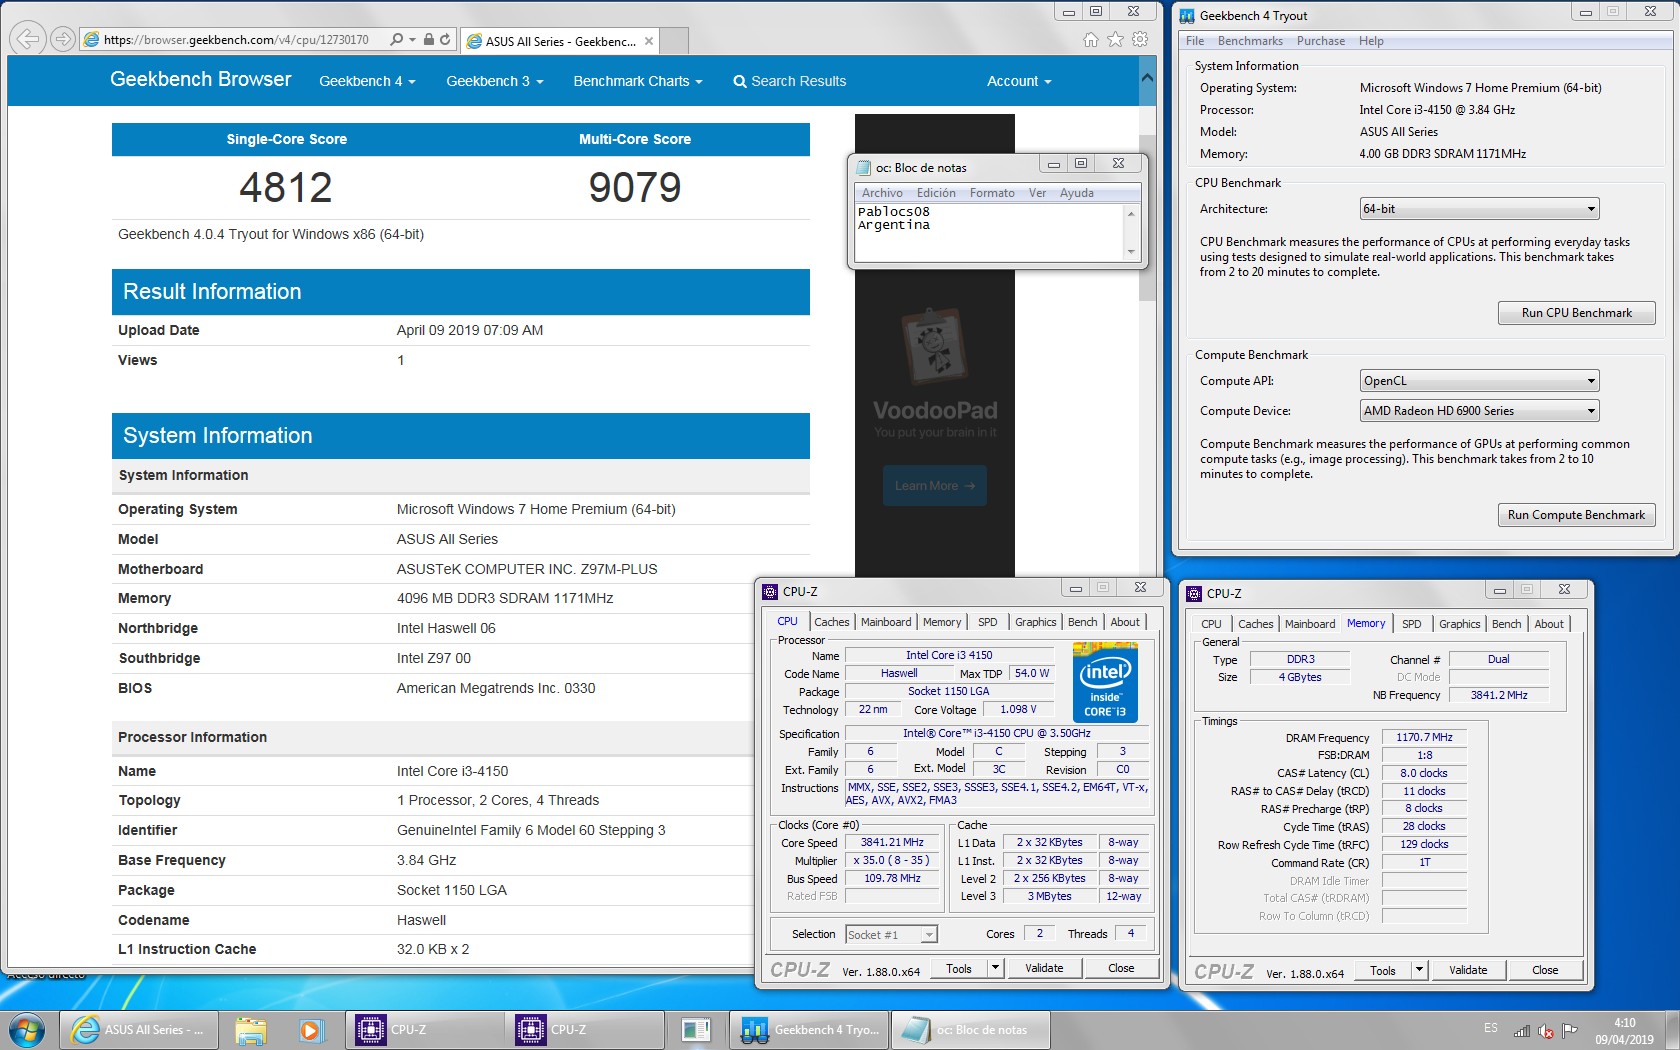Click the Bloc de notas text area
Image resolution: width=1680 pixels, height=1050 pixels.
tap(990, 232)
